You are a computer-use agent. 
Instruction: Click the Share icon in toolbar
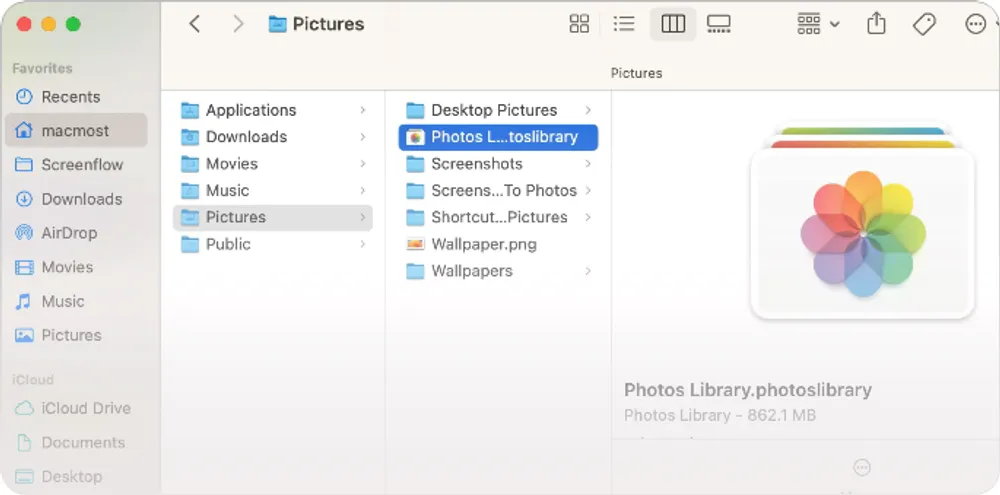[876, 24]
